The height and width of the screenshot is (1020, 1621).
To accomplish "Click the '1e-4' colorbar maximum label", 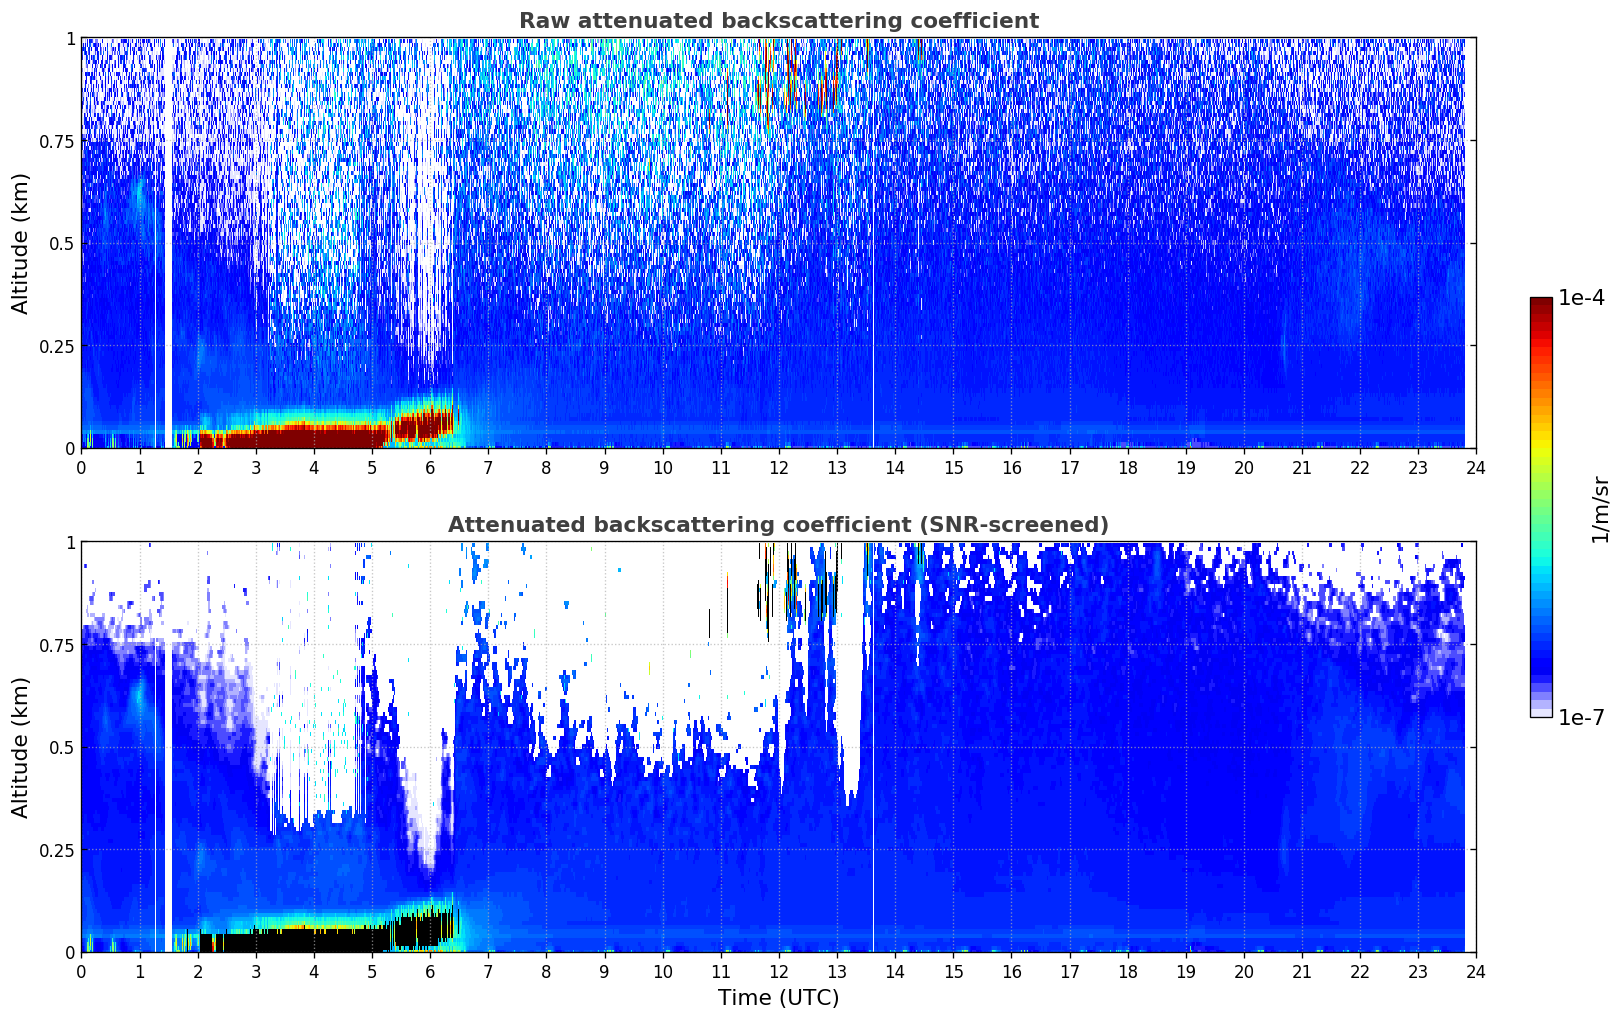I will 1581,298.
